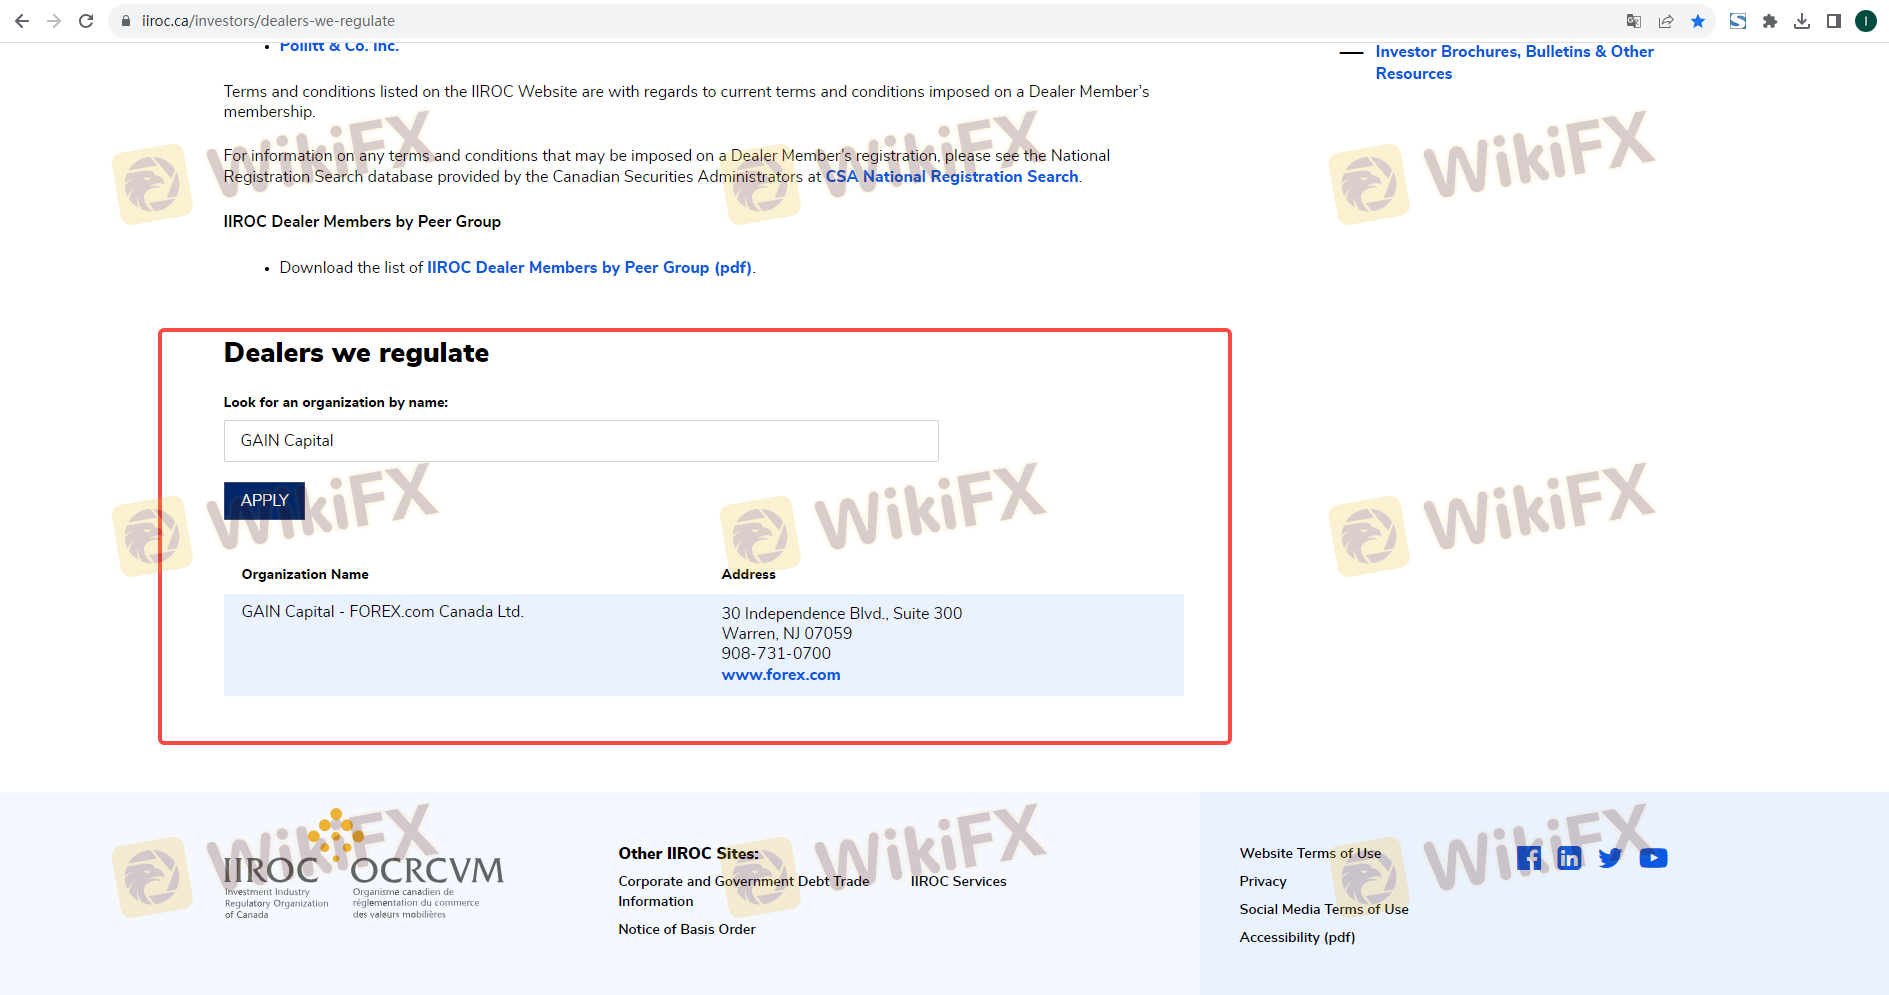The image size is (1889, 995).
Task: Click the OCRCVM footer logo
Action: pos(427,885)
